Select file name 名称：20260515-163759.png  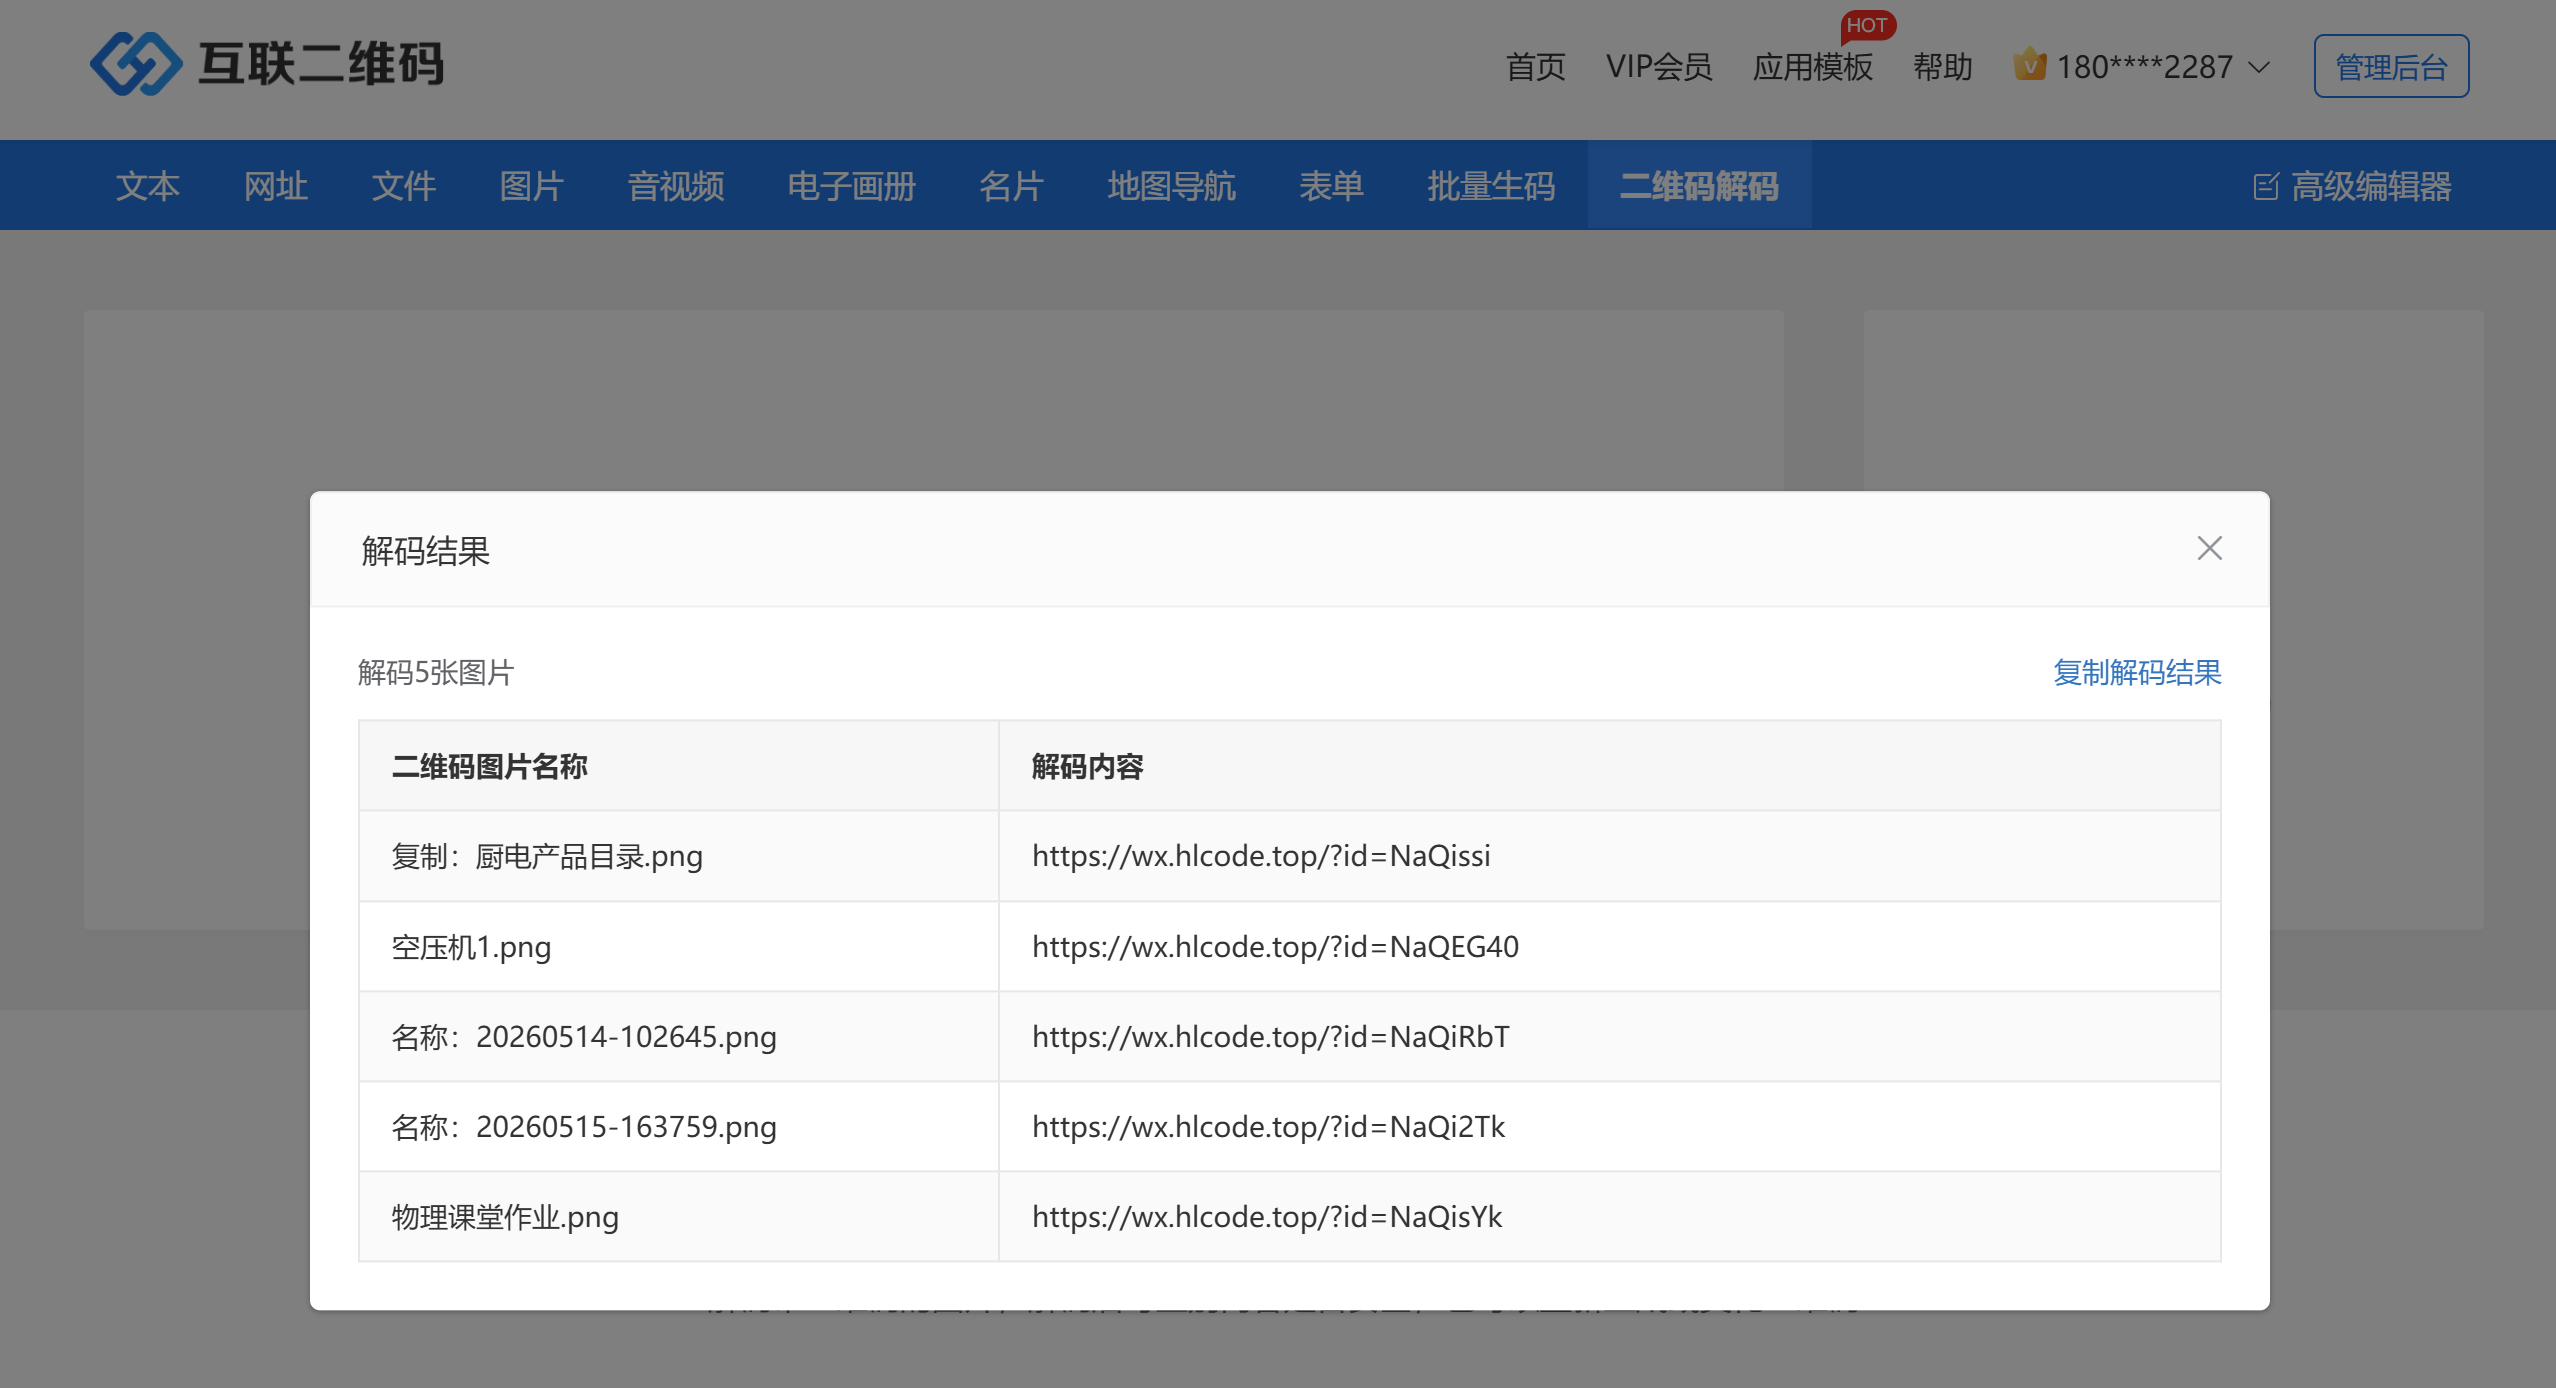(x=584, y=1126)
